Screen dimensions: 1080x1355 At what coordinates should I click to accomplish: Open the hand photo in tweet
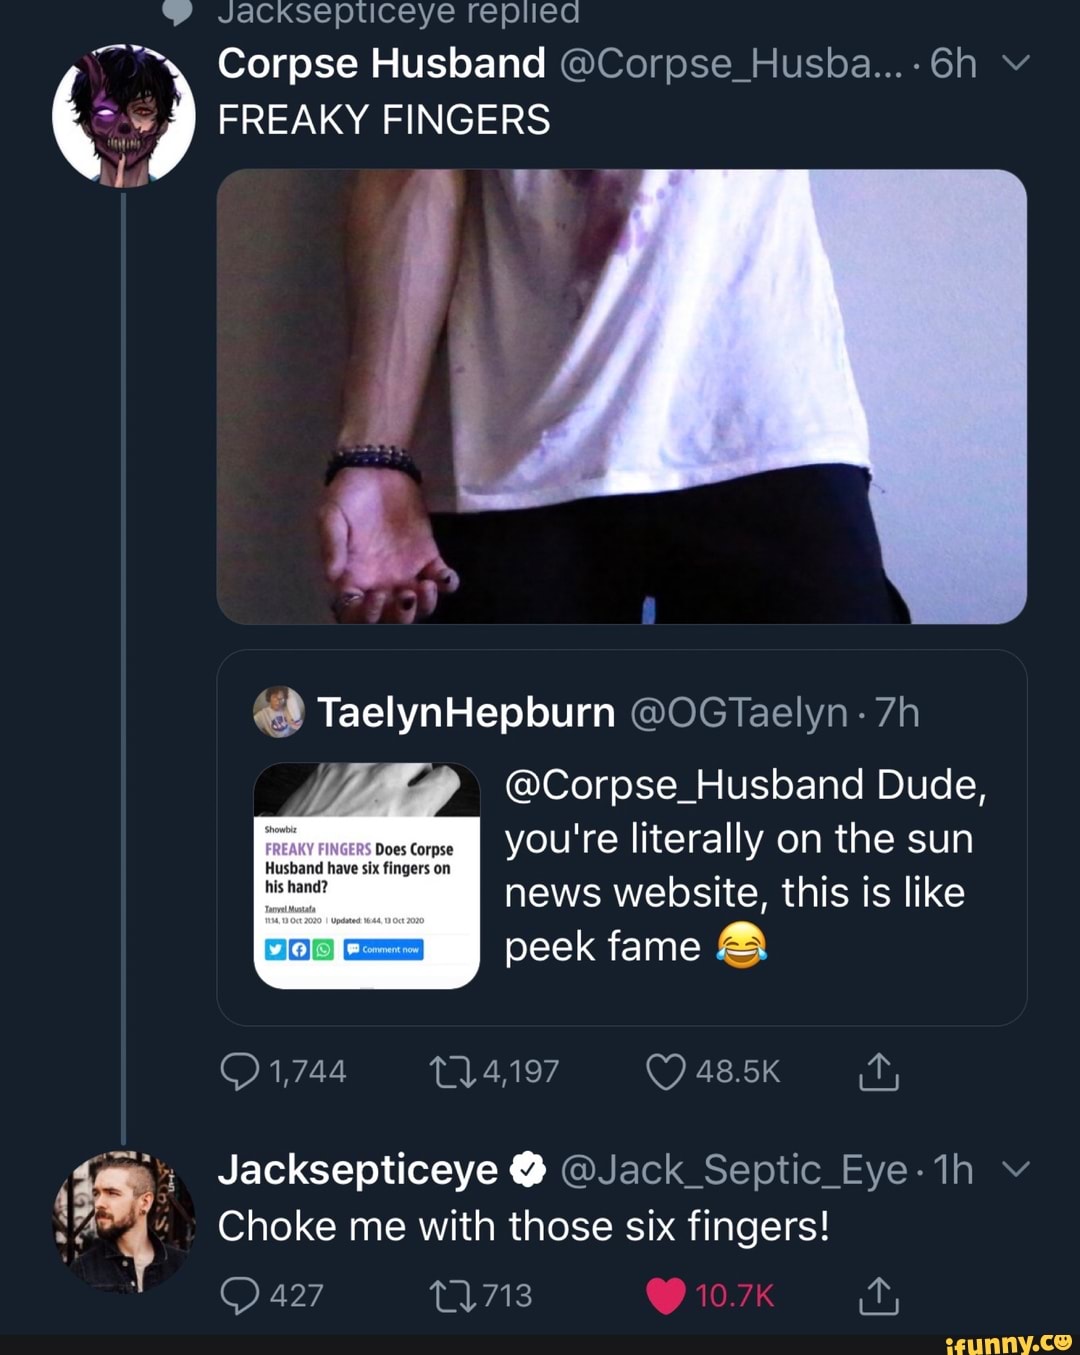click(621, 396)
